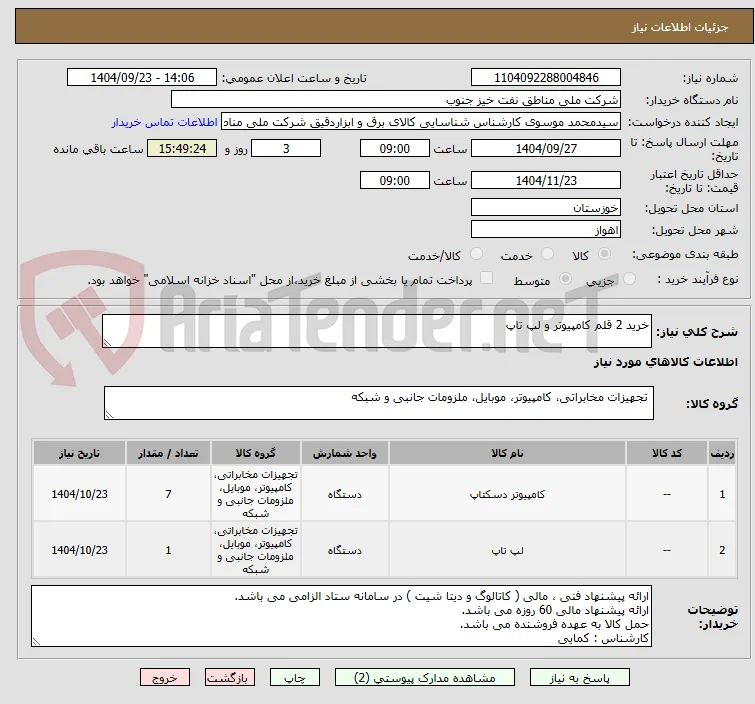Open 'مشاهده مدارک پیوستی (2)' attachments
Viewport: 755px width, 704px height.
[424, 678]
